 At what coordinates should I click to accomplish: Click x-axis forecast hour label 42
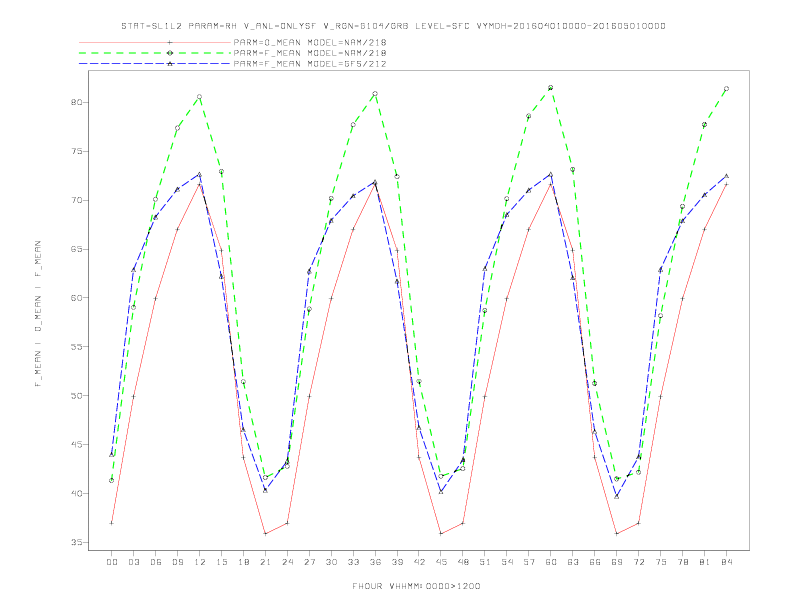[419, 562]
